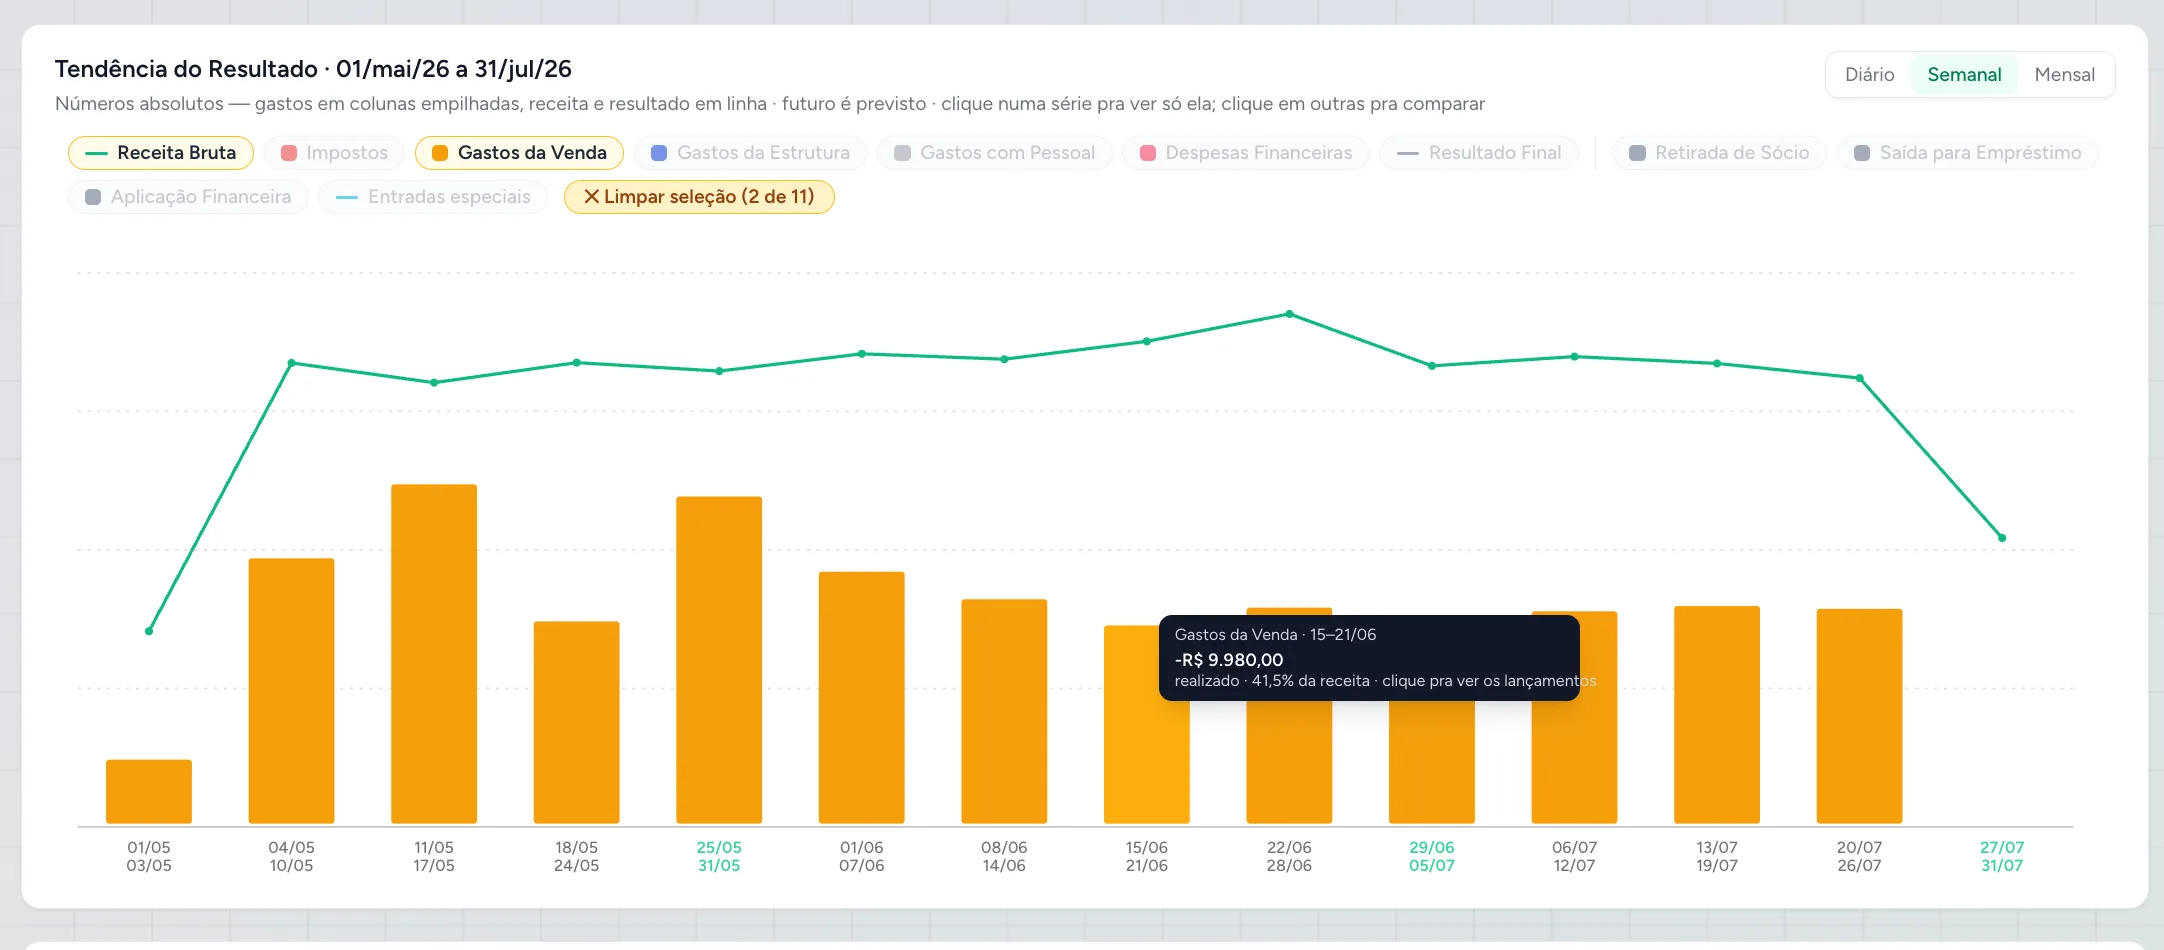Show the Entradas especiais line
This screenshot has height=950, width=2164.
point(433,197)
